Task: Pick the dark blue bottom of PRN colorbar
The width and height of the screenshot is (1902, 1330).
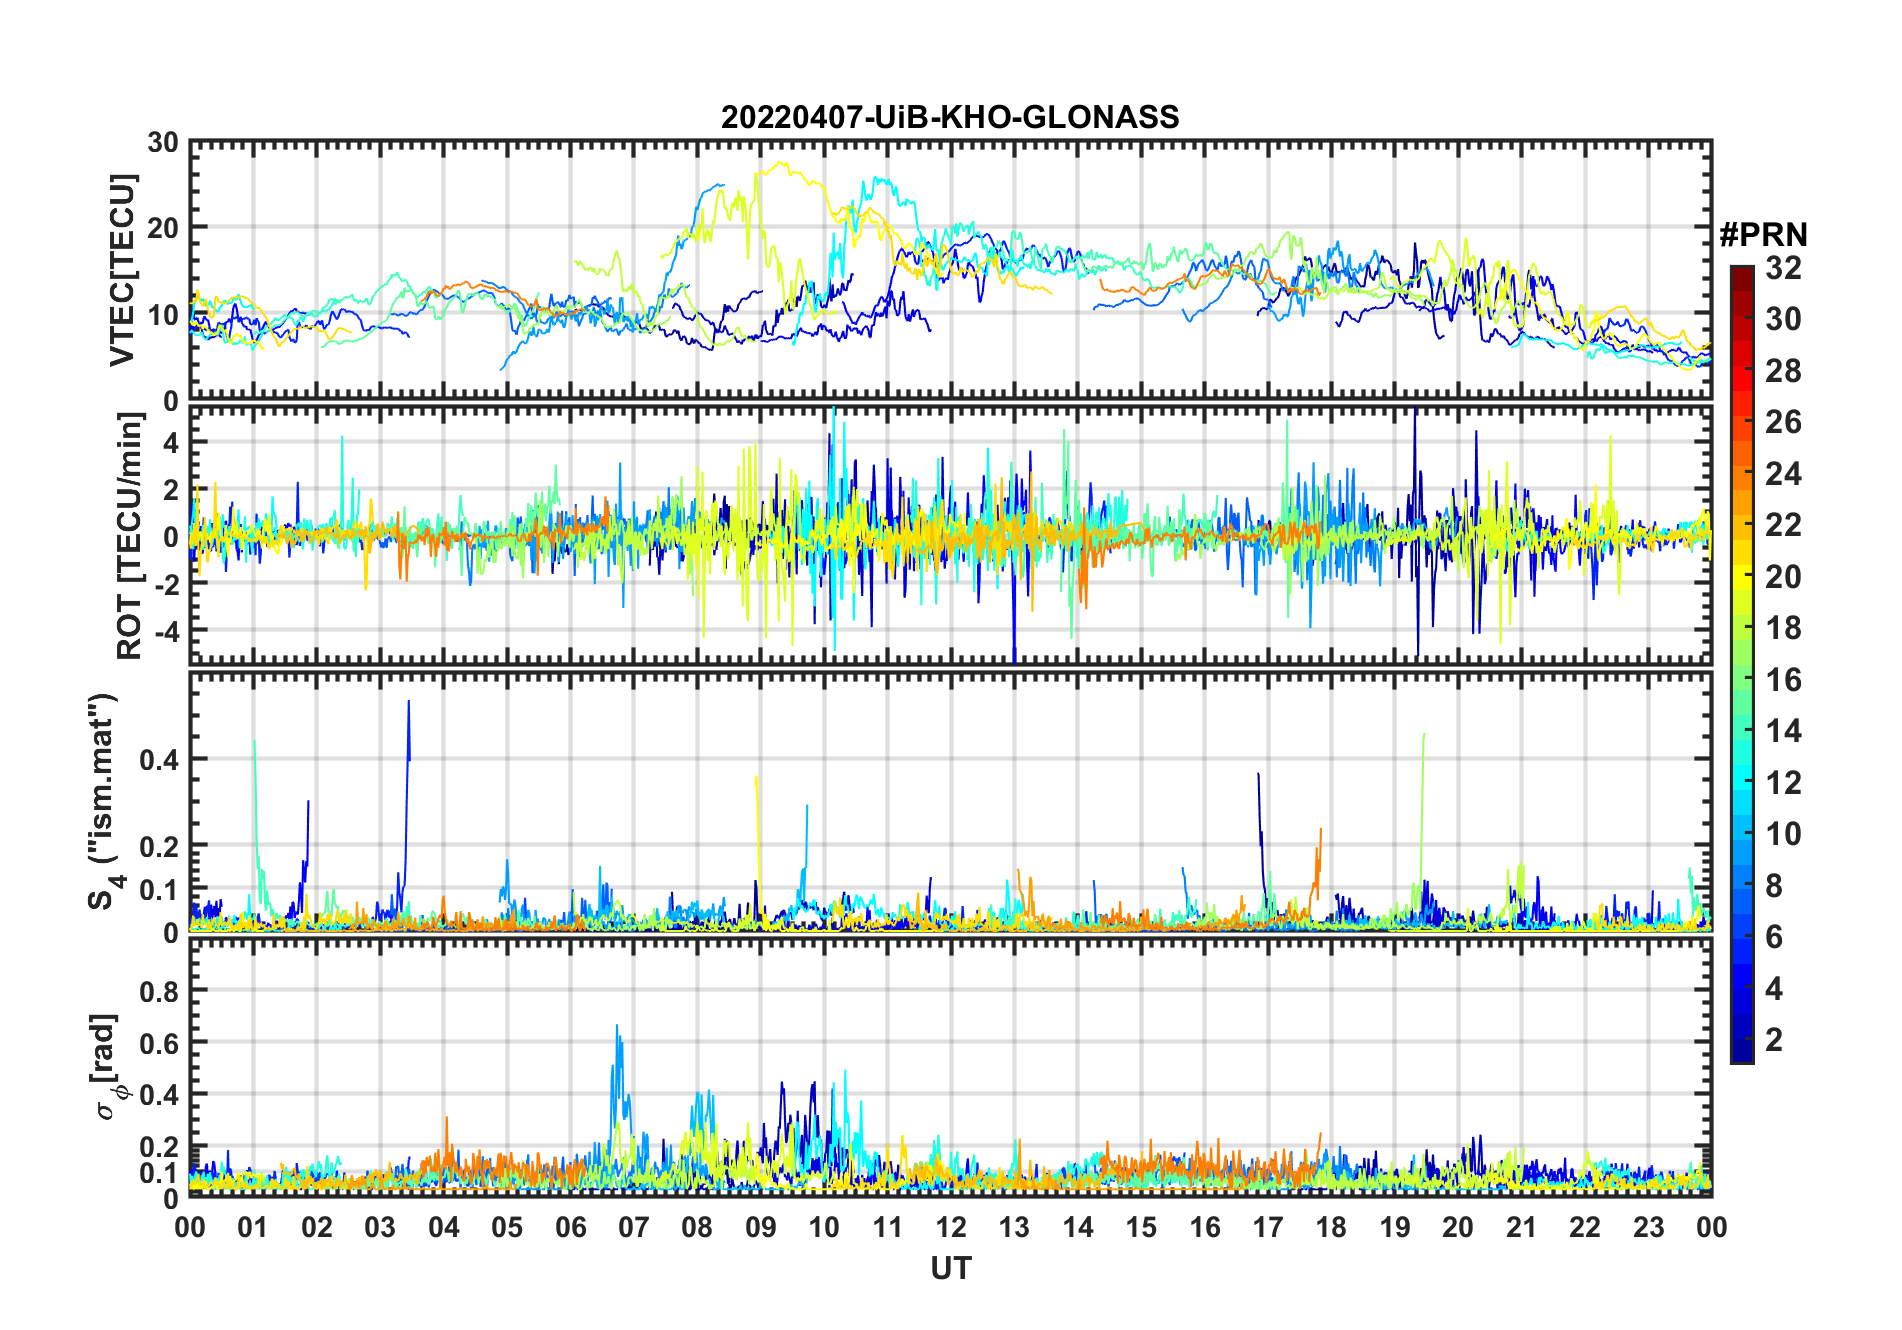Action: click(1742, 1048)
